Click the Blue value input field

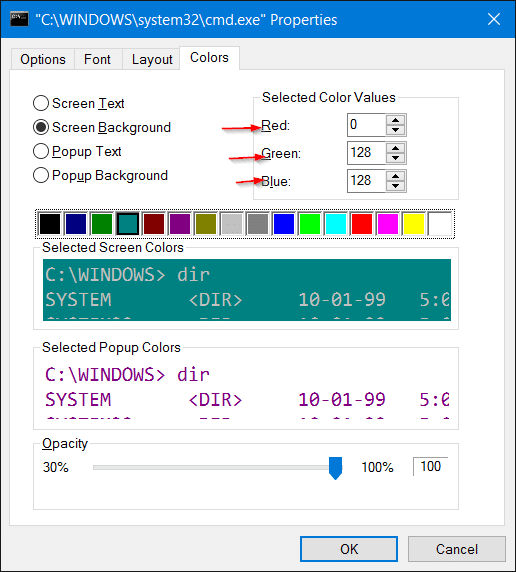(366, 181)
